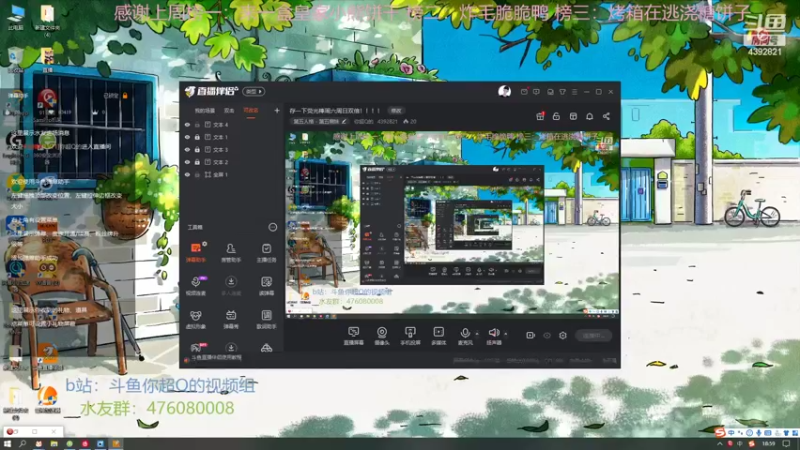Click the unlock padlock icon in header
The width and height of the screenshot is (800, 450).
556,116
